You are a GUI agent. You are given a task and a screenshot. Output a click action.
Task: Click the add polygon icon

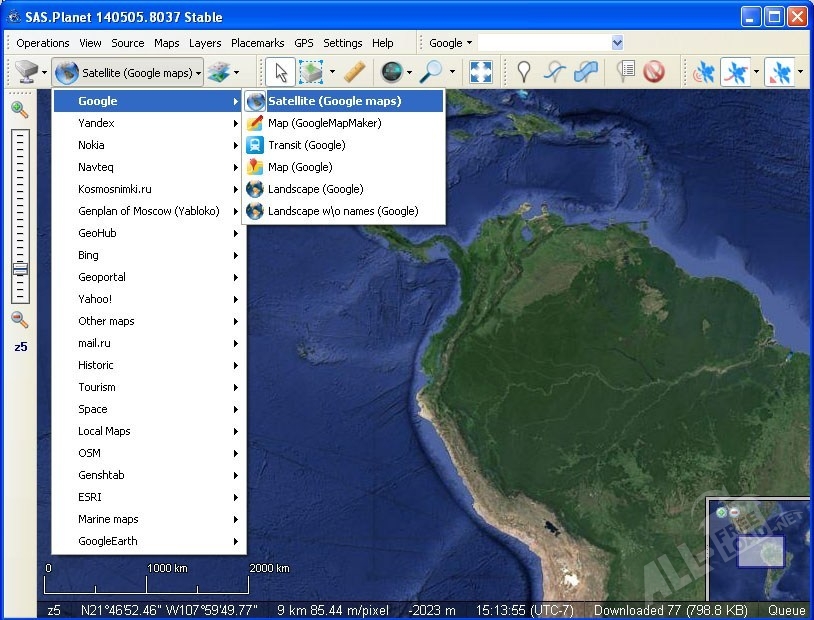[586, 72]
